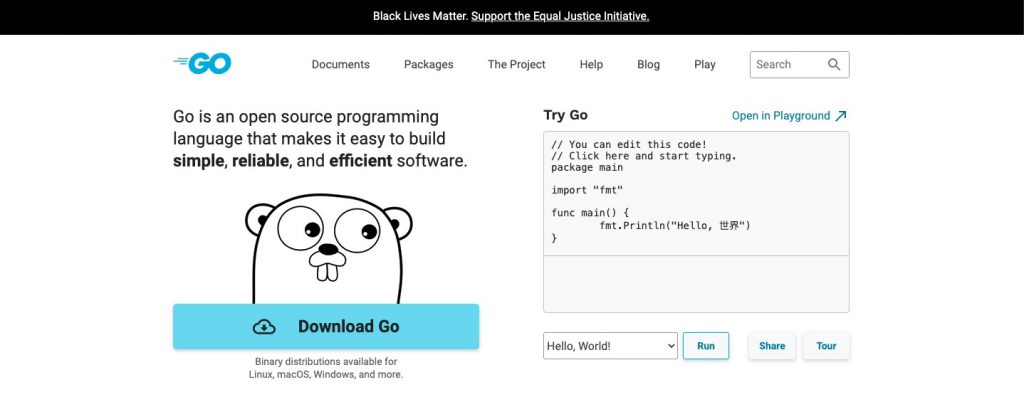Click the Share button
This screenshot has width=1024, height=397.
[x=772, y=346]
